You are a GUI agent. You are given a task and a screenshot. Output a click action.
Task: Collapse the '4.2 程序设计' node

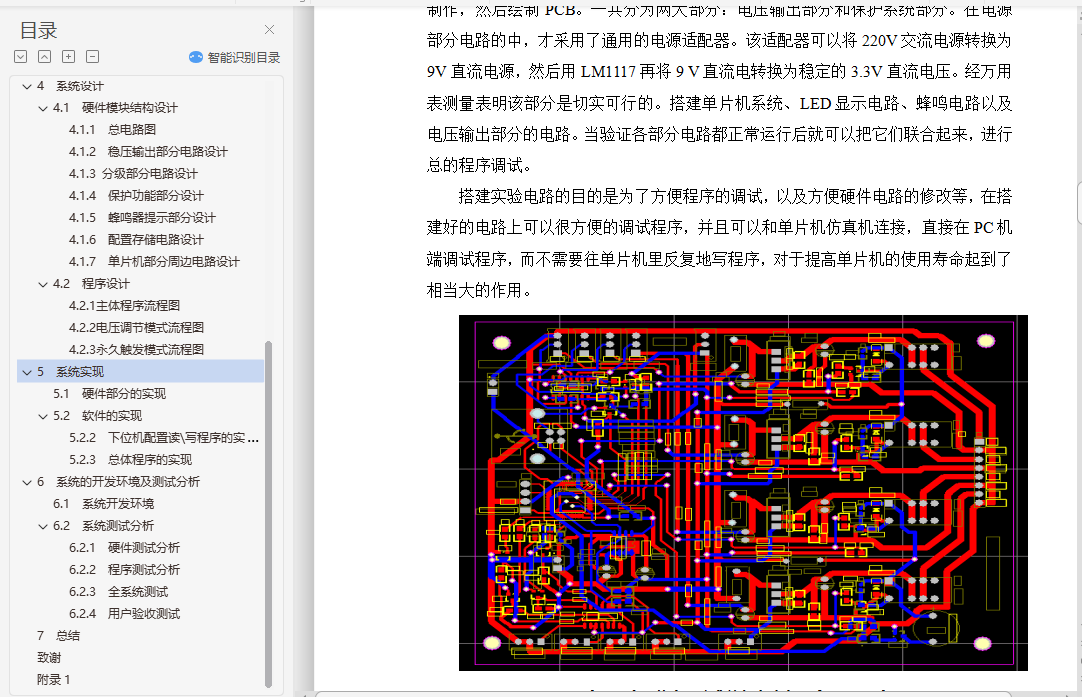pyautogui.click(x=43, y=284)
